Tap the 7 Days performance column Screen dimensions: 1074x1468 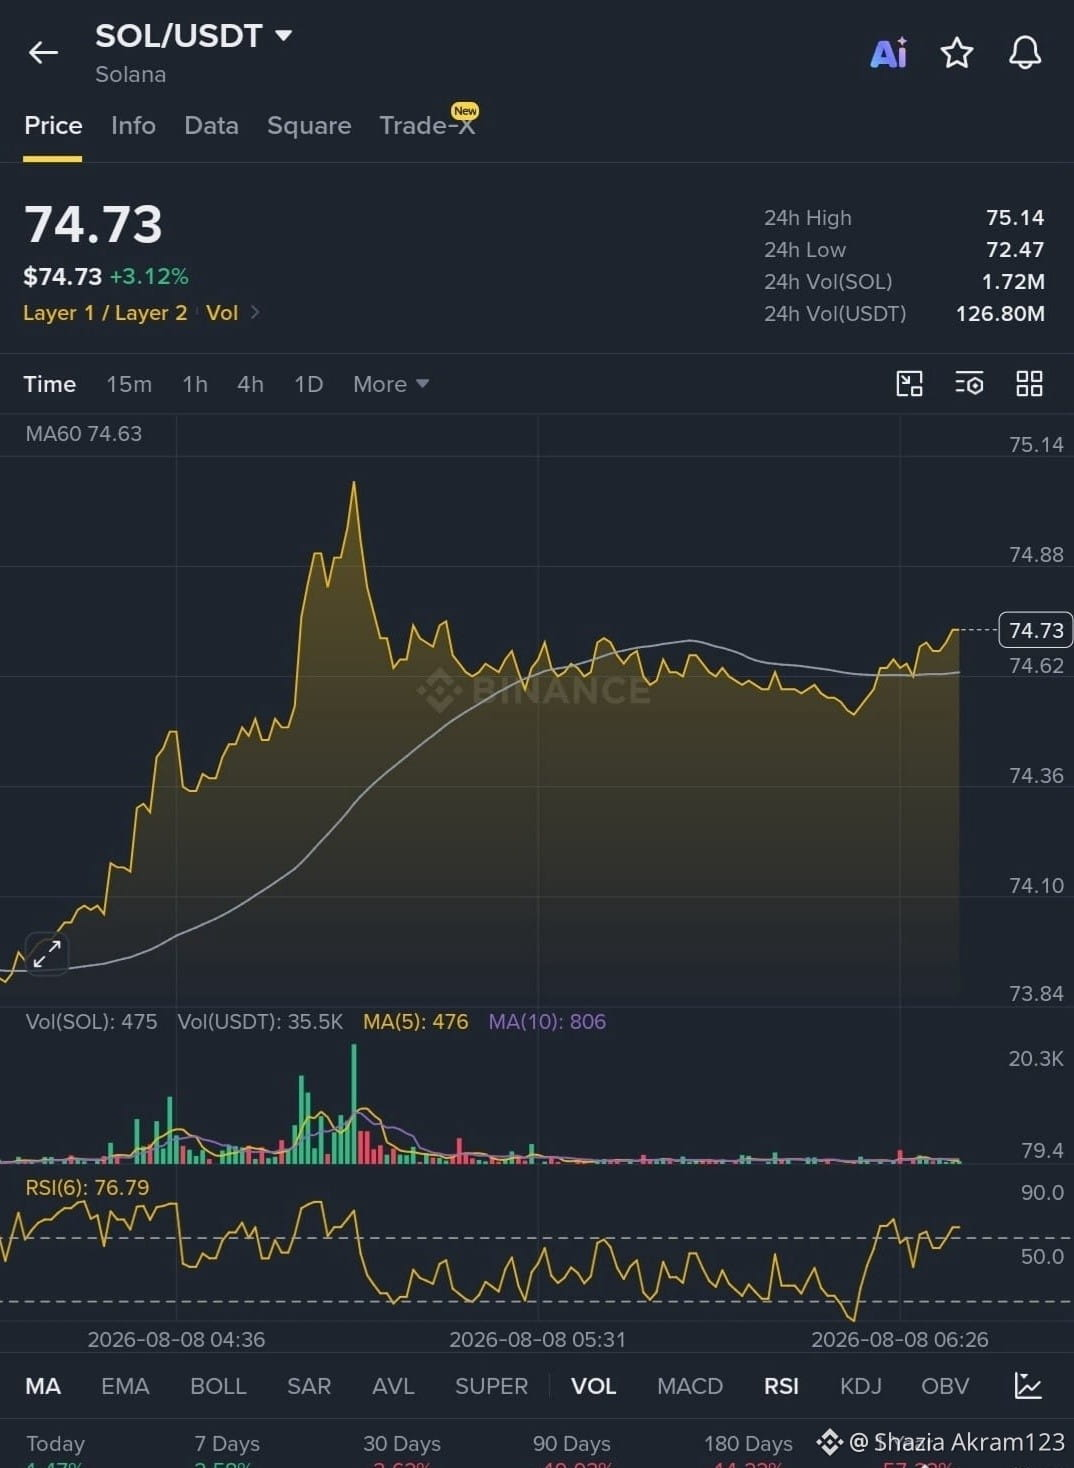pos(227,1450)
